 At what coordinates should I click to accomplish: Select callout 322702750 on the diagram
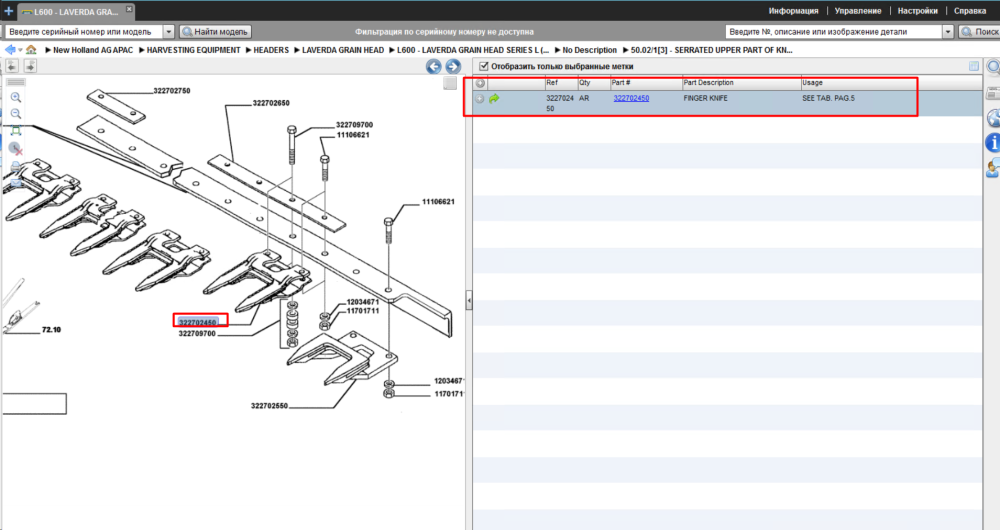[172, 91]
